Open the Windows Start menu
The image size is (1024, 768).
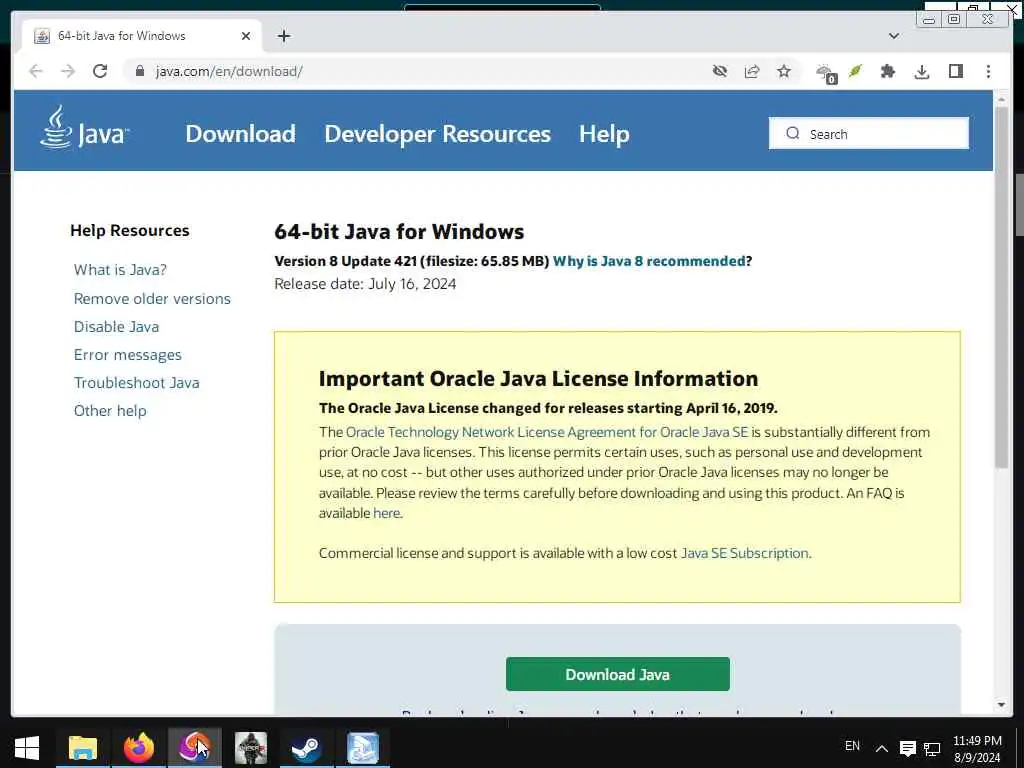point(27,748)
